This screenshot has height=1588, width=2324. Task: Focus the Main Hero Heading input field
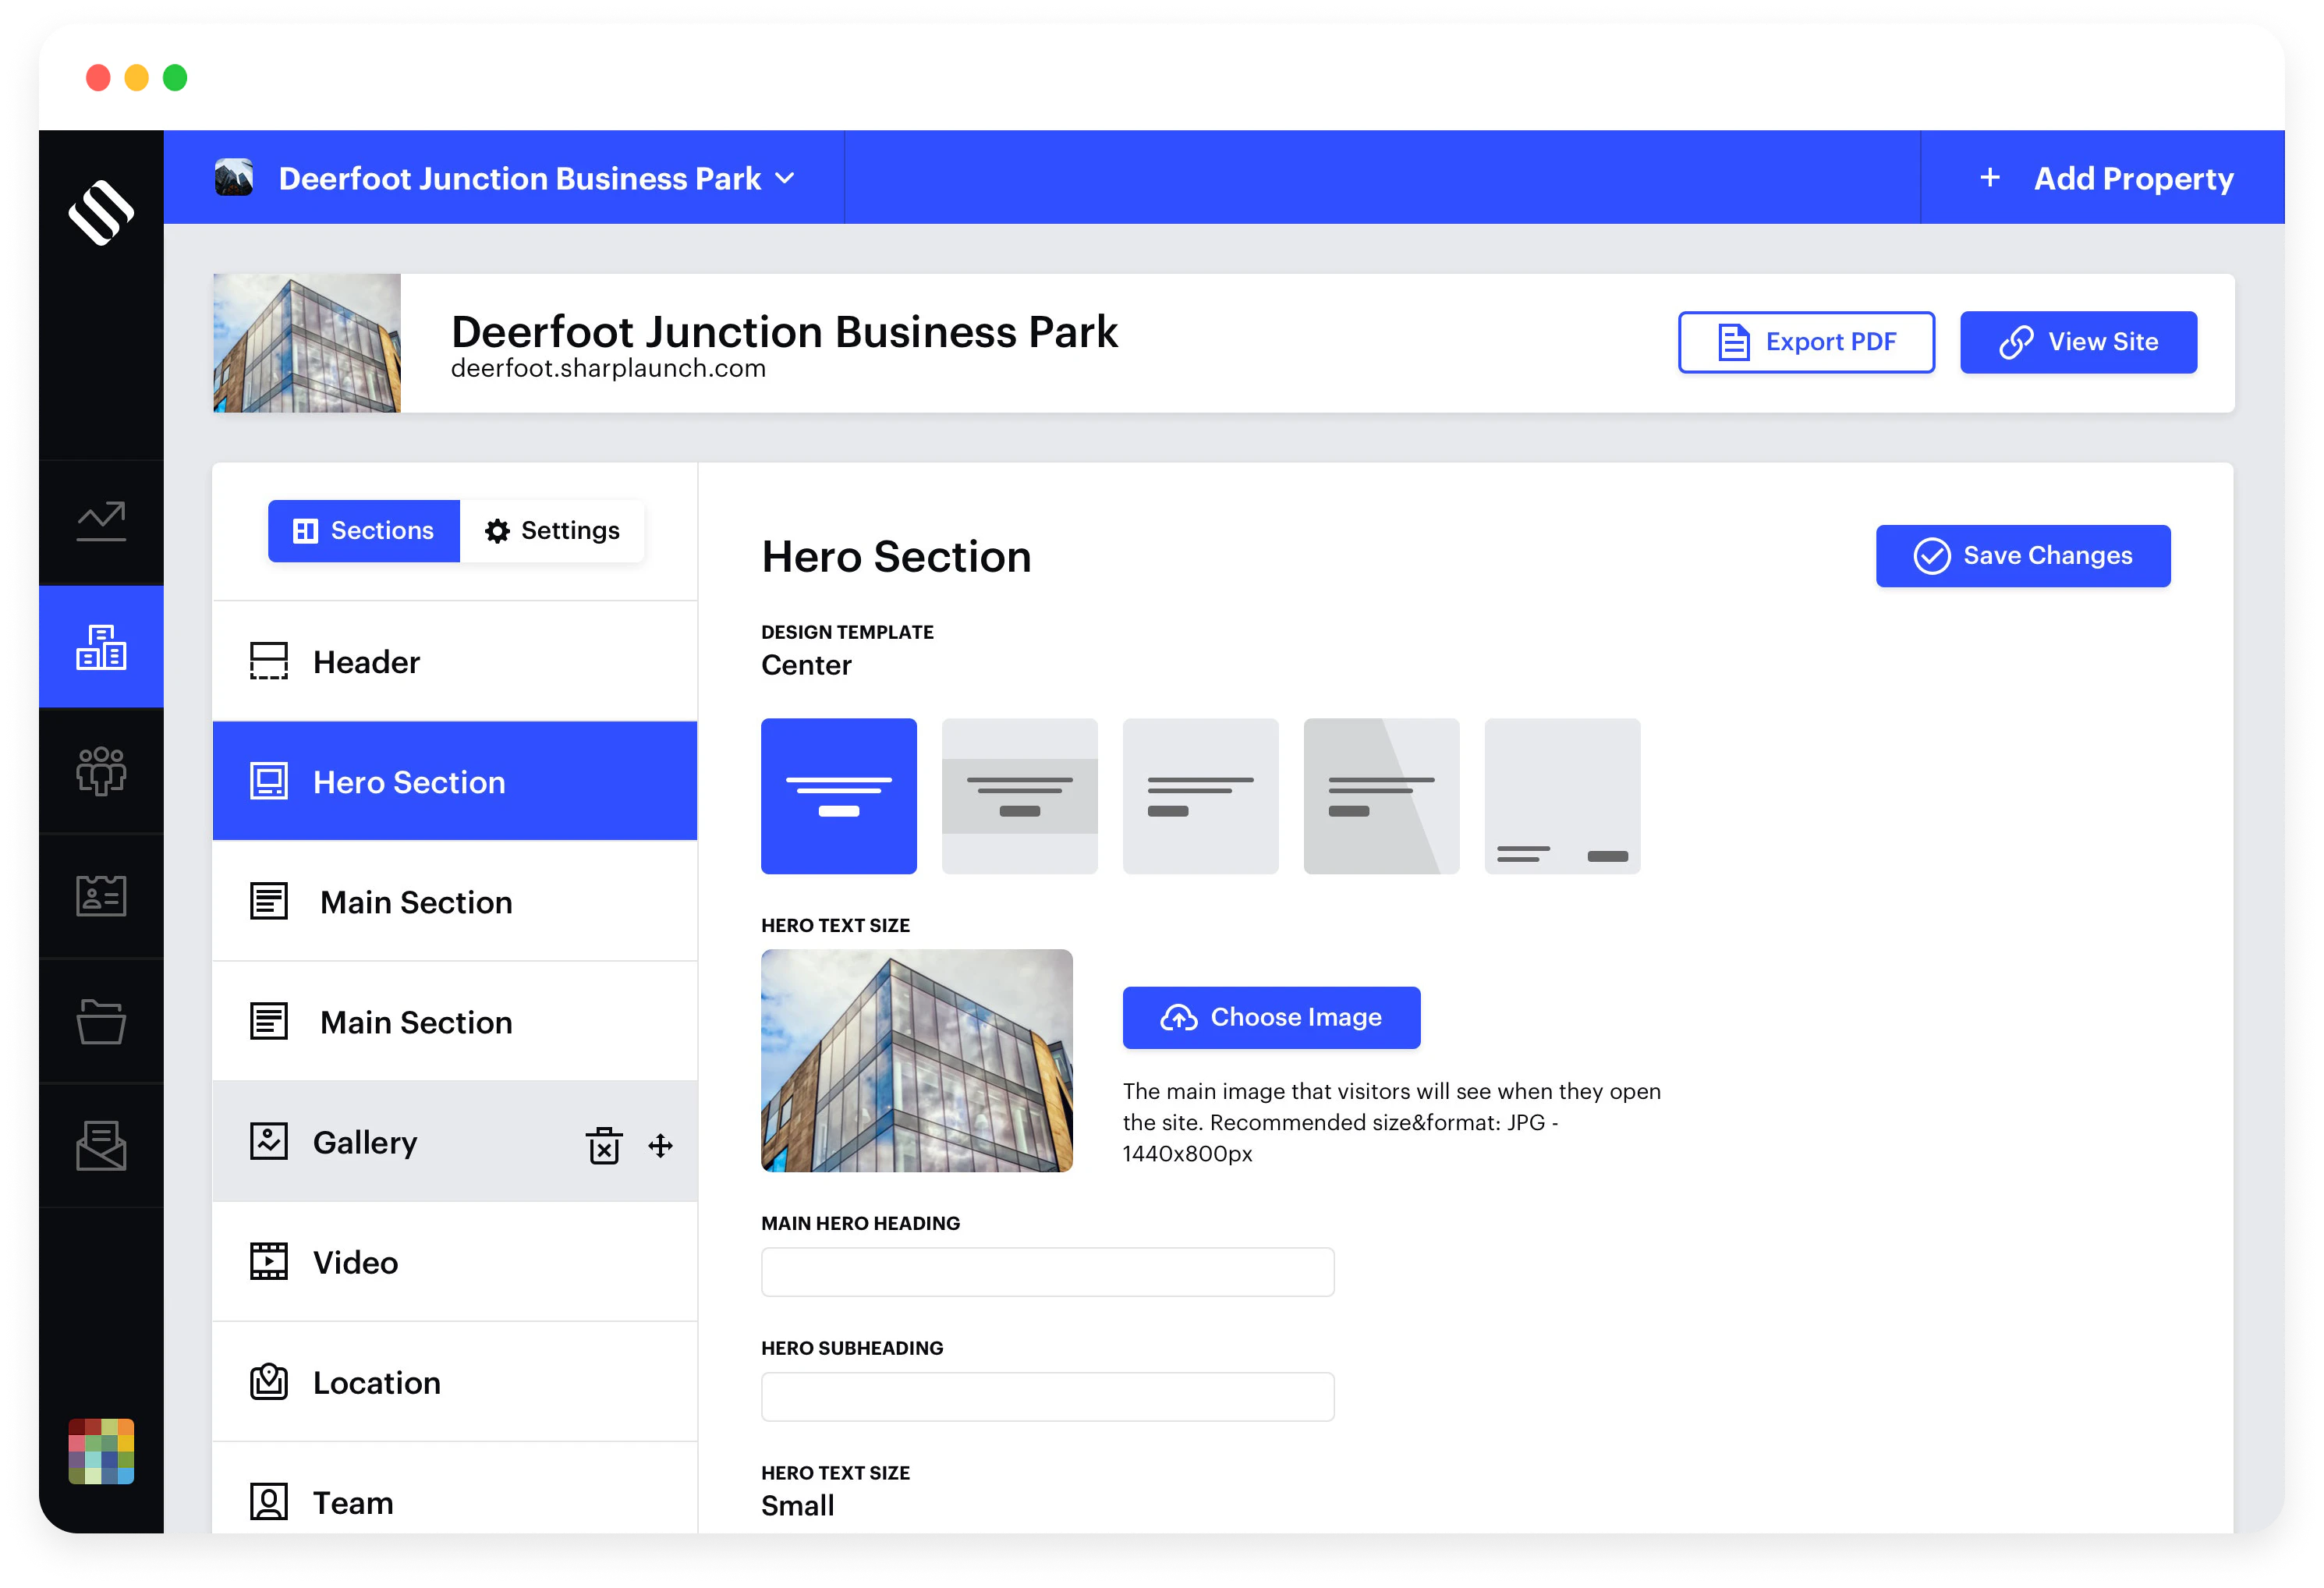[1047, 1272]
